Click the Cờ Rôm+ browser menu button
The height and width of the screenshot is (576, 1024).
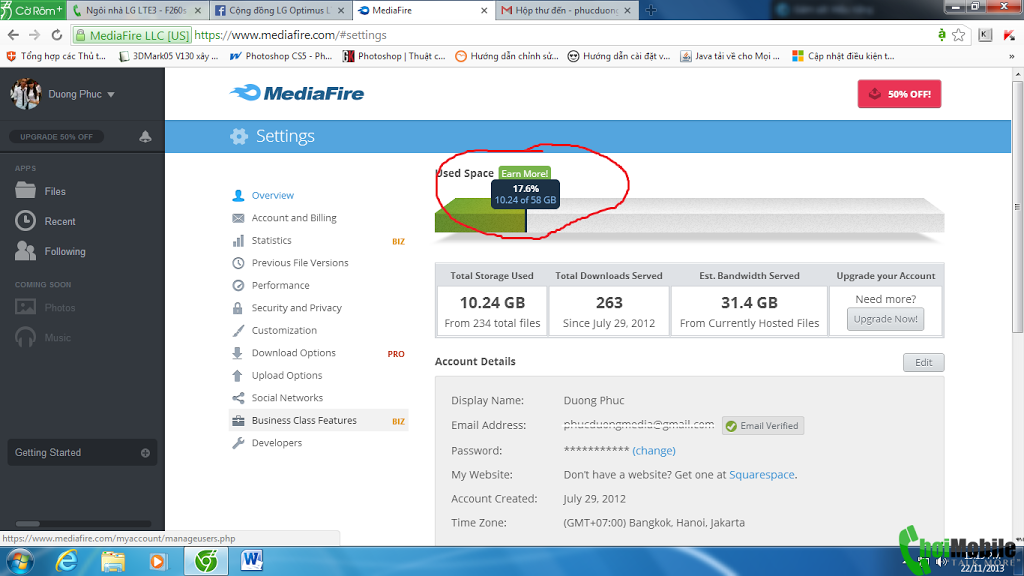pos(33,10)
